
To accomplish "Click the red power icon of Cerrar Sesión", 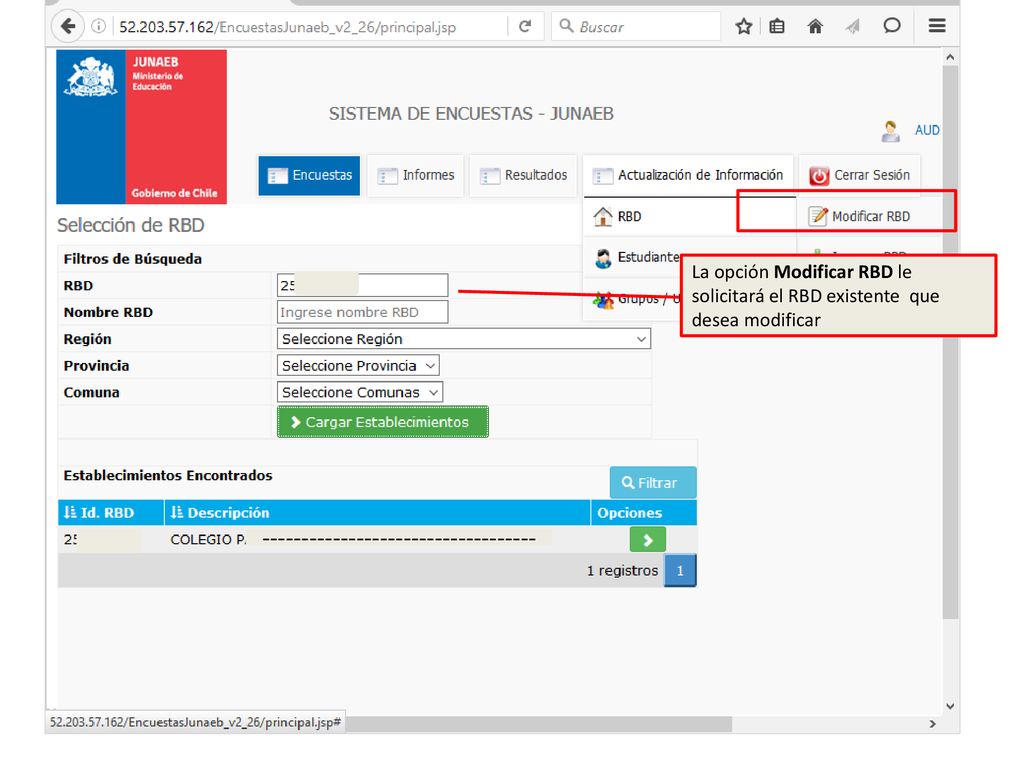I will 819,176.
